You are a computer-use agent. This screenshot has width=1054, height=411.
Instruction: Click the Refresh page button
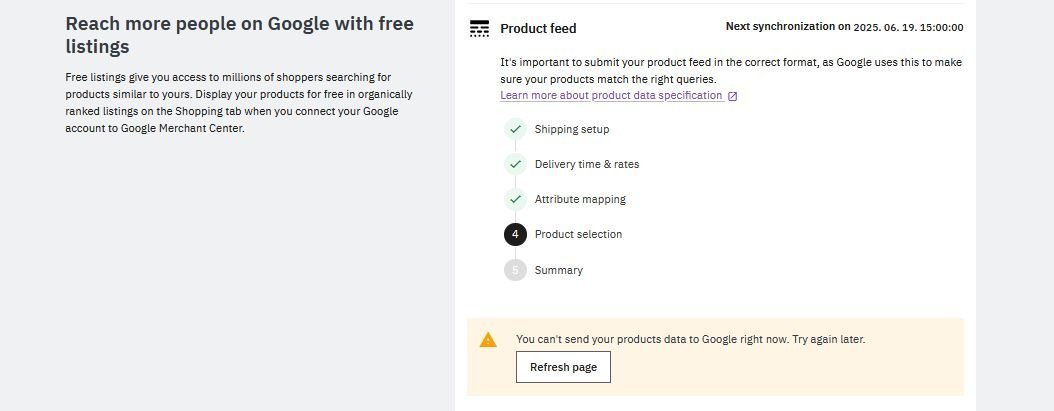pyautogui.click(x=563, y=367)
